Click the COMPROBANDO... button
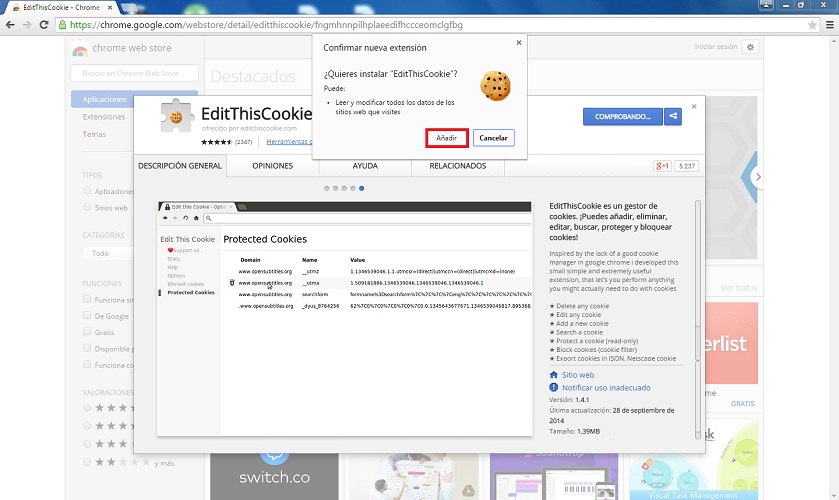The image size is (839, 500). coord(623,116)
